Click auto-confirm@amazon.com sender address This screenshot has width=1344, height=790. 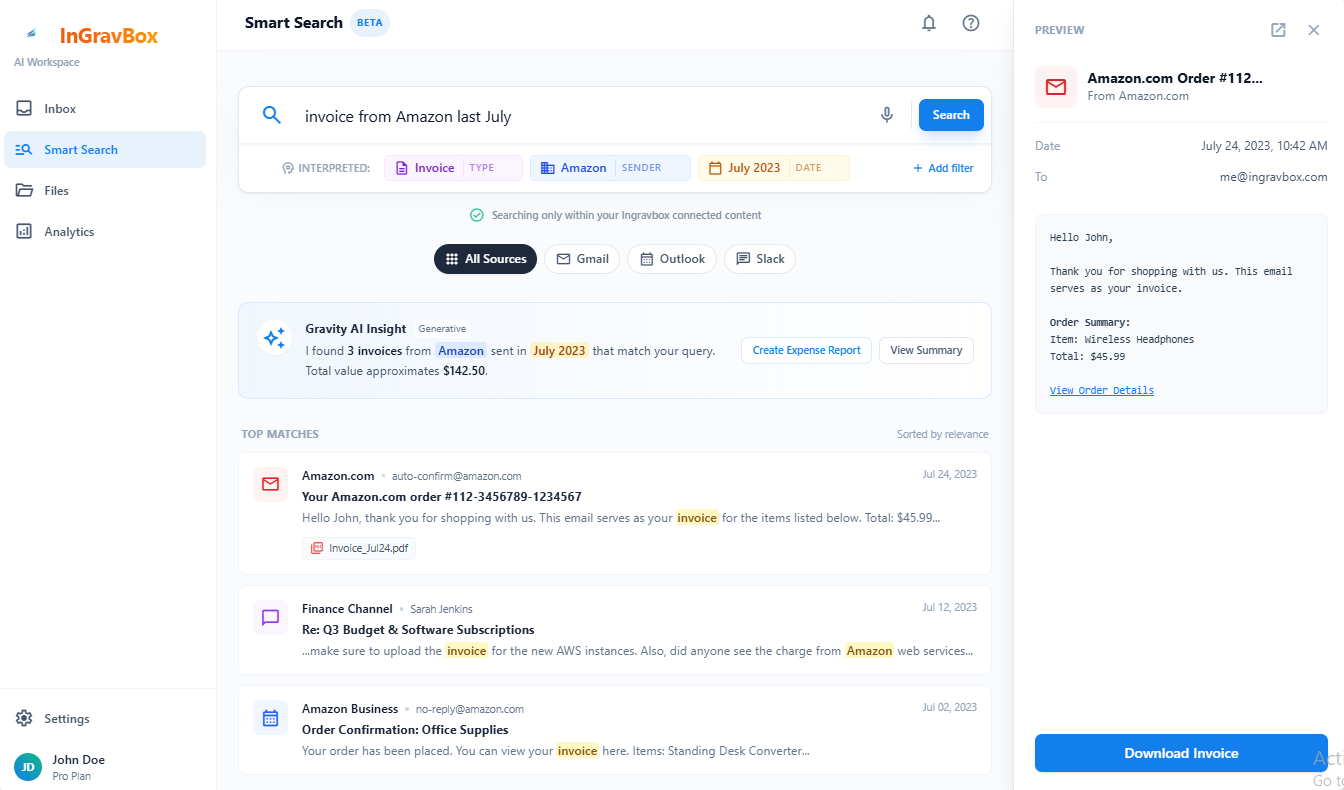(x=456, y=476)
